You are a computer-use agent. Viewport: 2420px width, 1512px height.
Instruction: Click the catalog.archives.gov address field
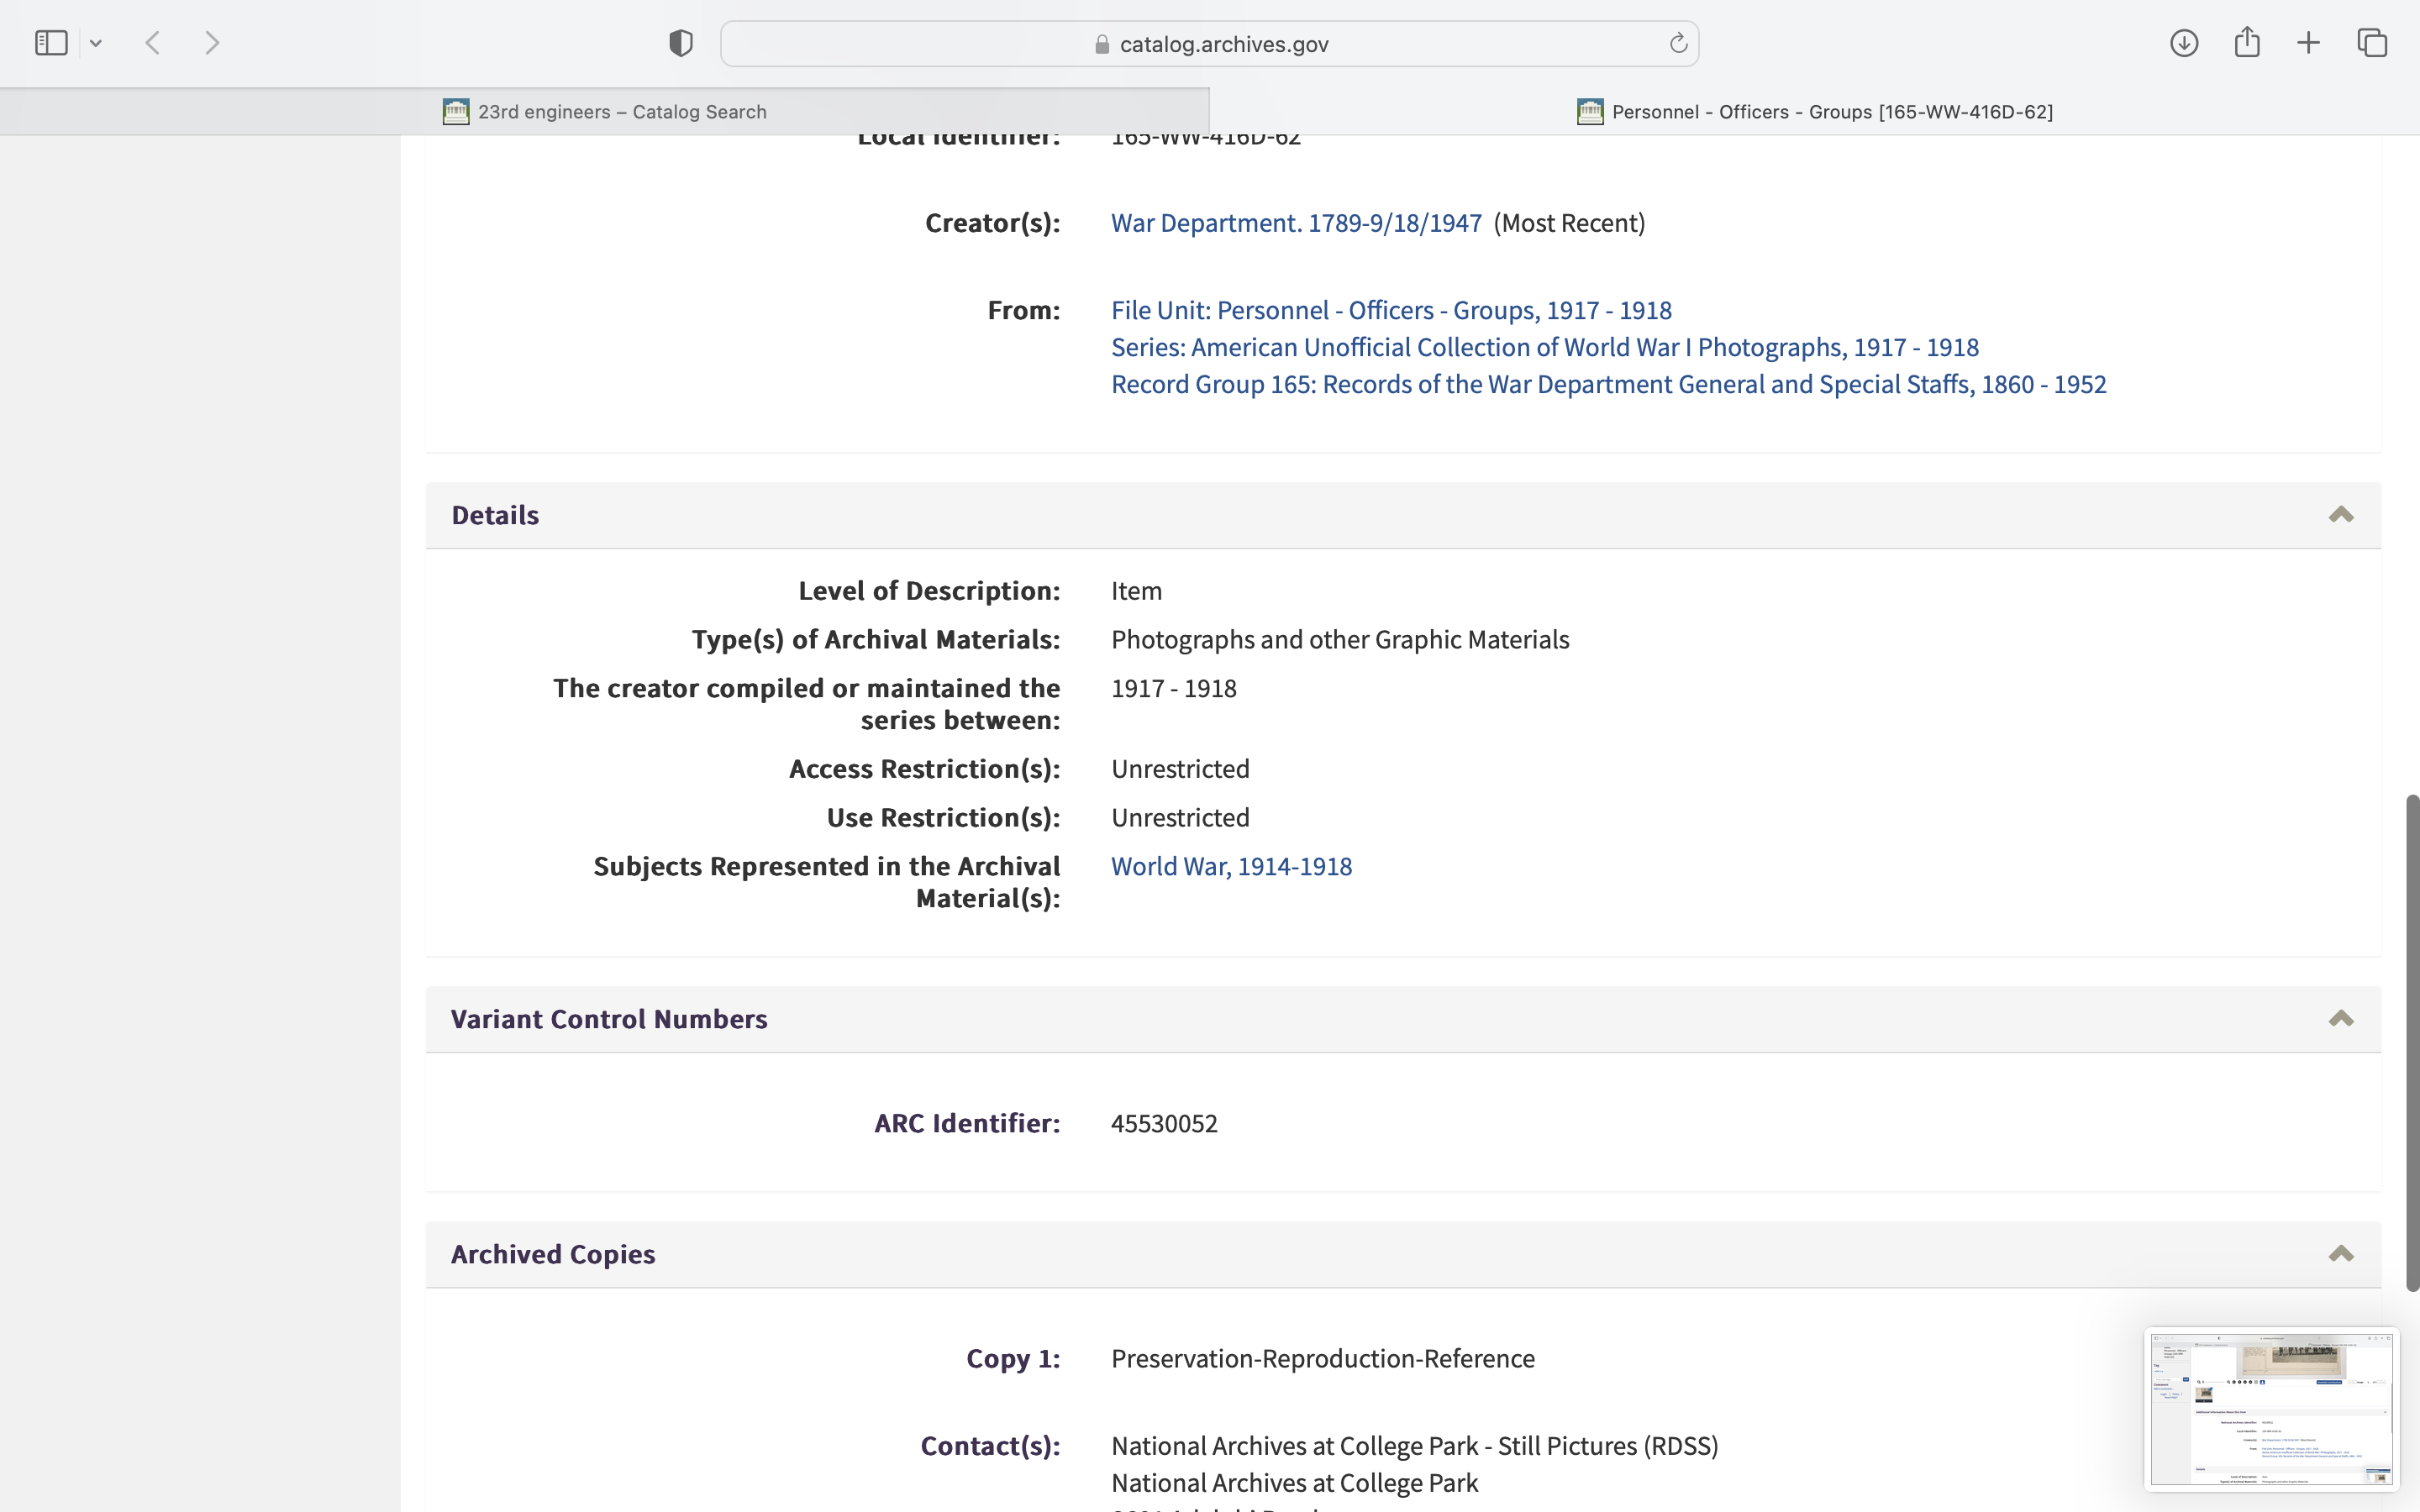coord(1210,44)
